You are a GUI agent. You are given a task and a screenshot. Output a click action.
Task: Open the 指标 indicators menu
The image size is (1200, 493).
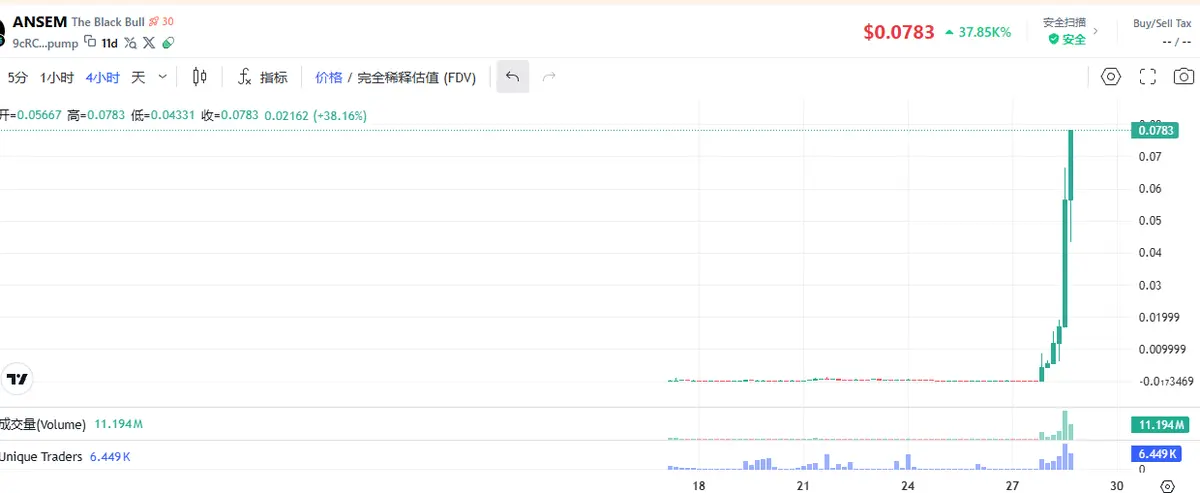pyautogui.click(x=273, y=77)
